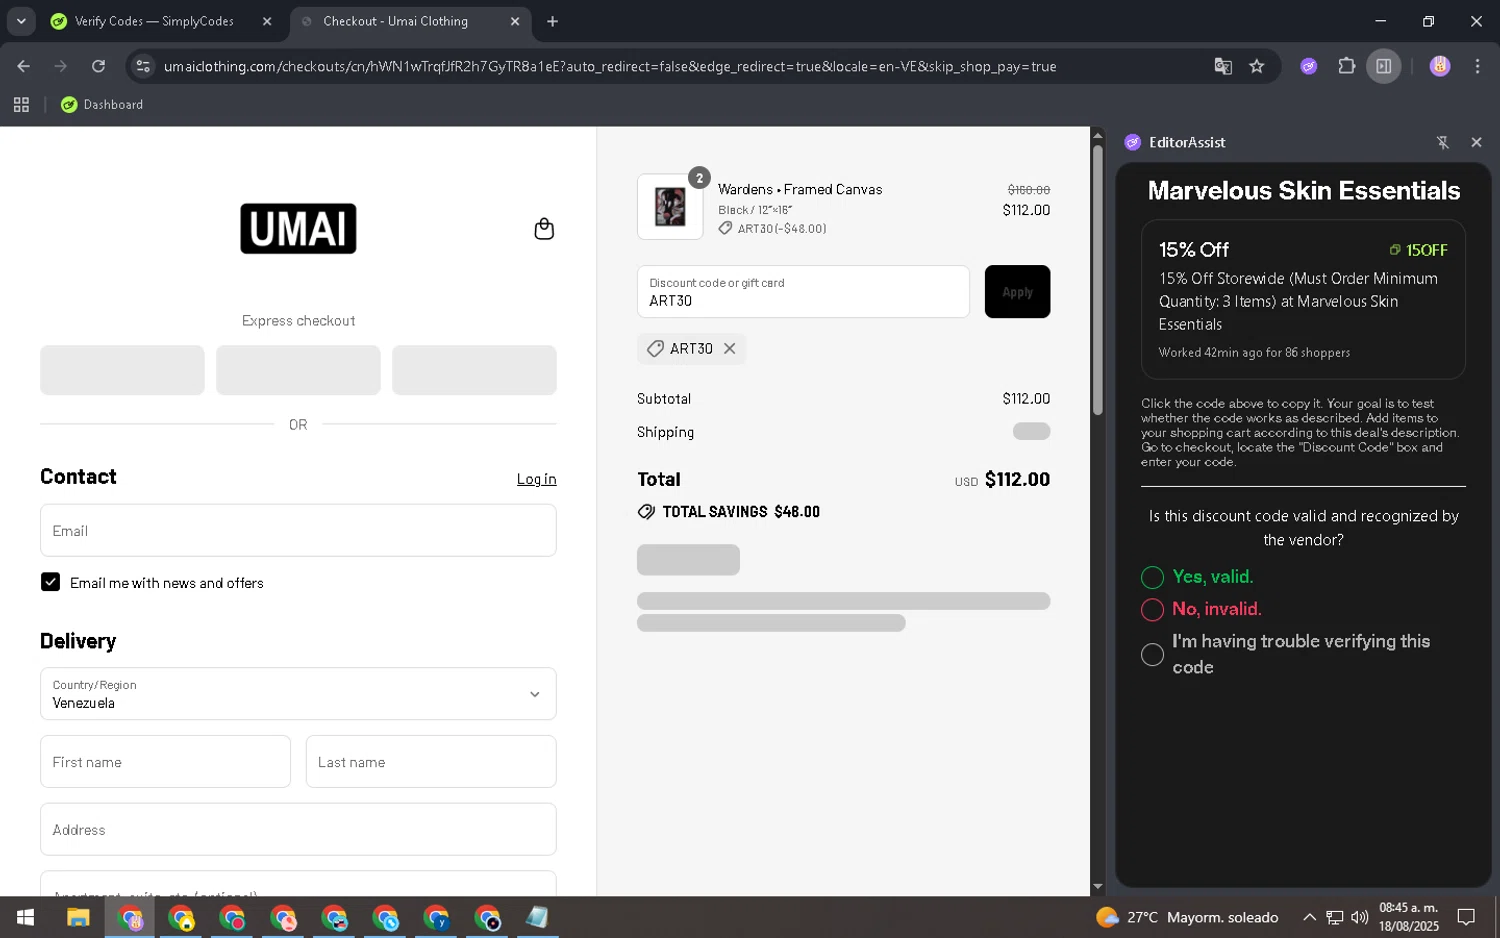Open the Extensions puzzle menu
The width and height of the screenshot is (1500, 938).
pos(1346,66)
